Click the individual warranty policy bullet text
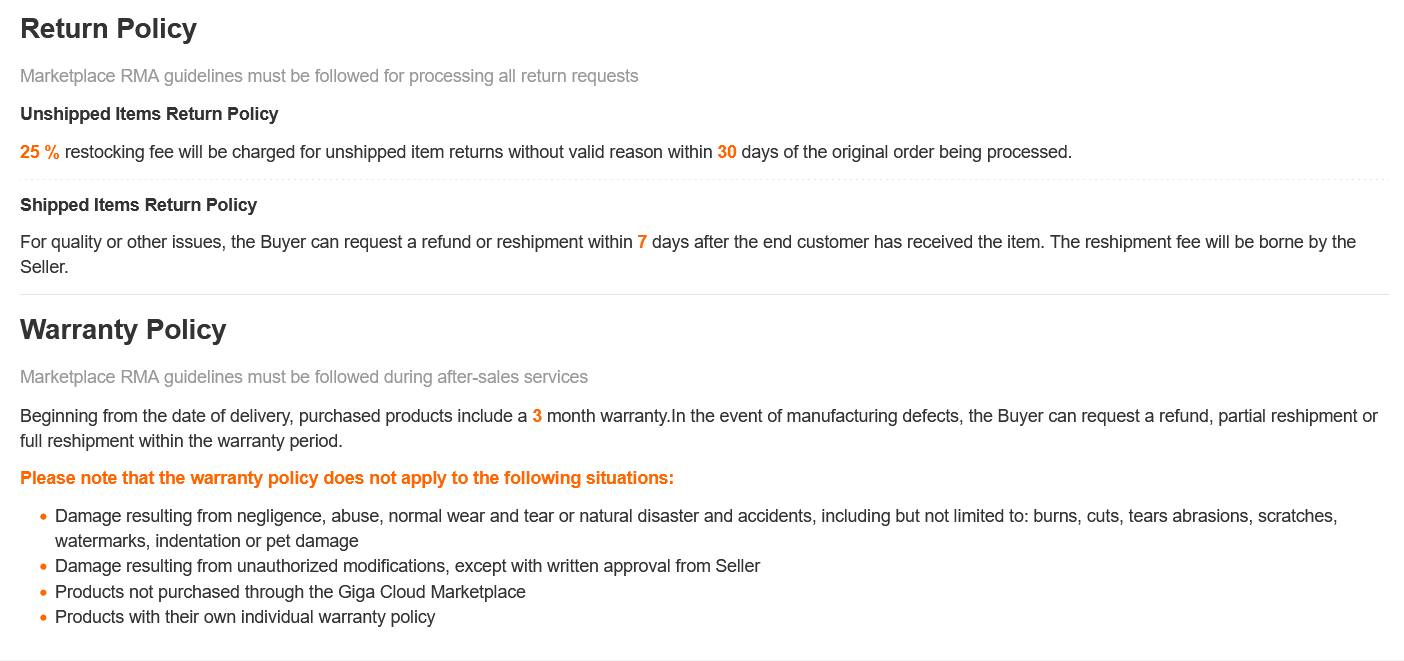1404x661 pixels. click(245, 617)
